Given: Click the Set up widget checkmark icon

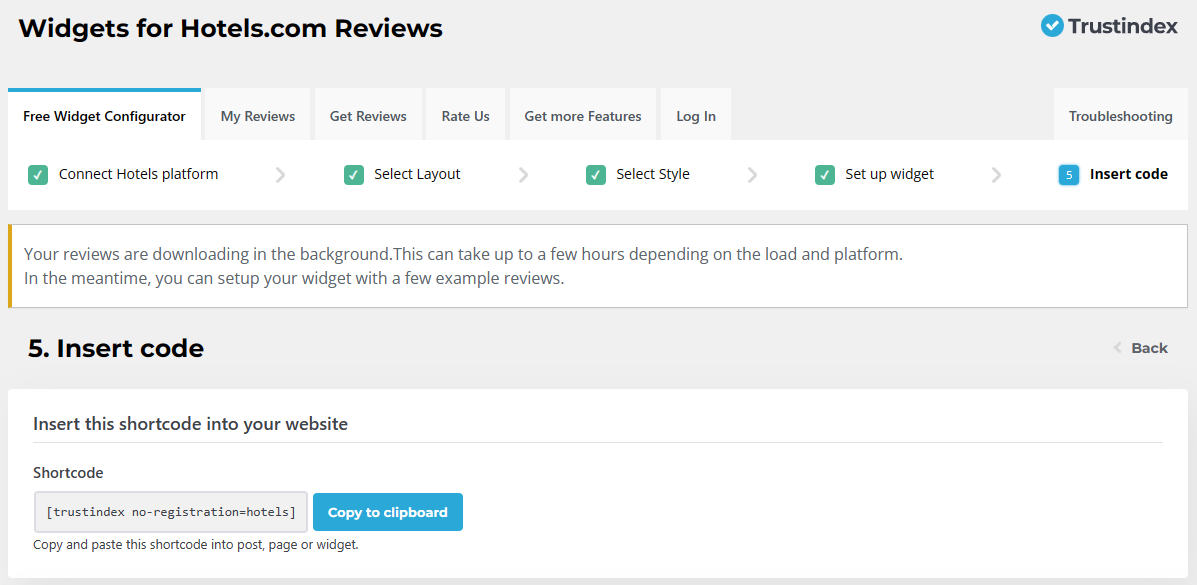Looking at the screenshot, I should 825,174.
